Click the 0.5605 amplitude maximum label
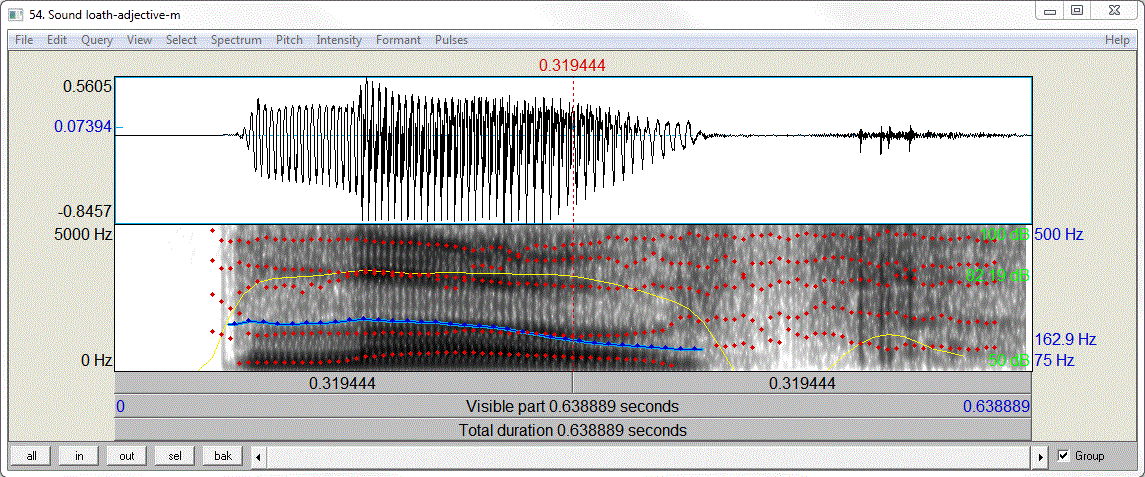This screenshot has width=1145, height=477. click(x=88, y=86)
